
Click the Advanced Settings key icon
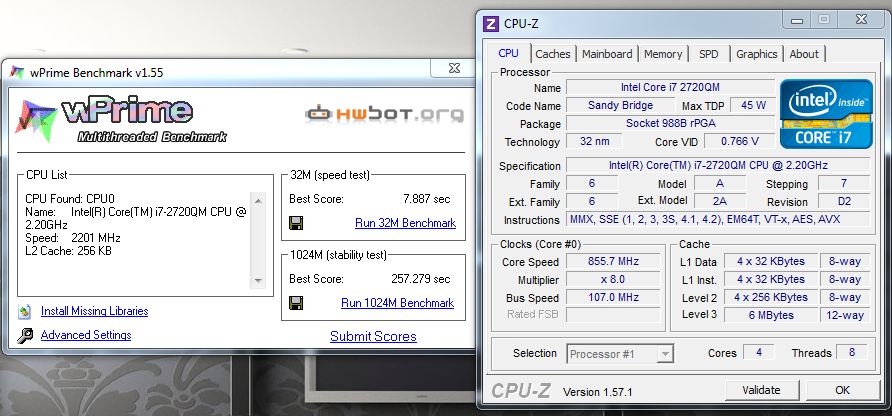[x=24, y=335]
